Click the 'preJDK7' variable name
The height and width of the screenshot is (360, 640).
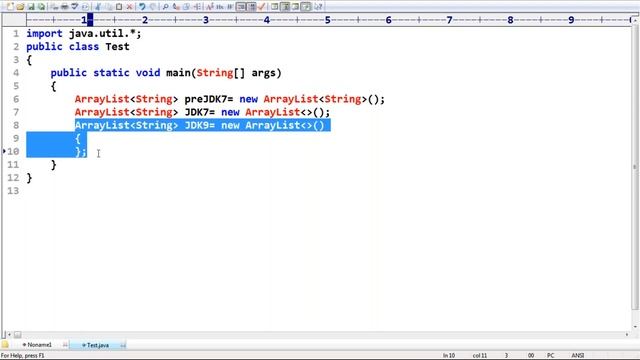pyautogui.click(x=205, y=99)
